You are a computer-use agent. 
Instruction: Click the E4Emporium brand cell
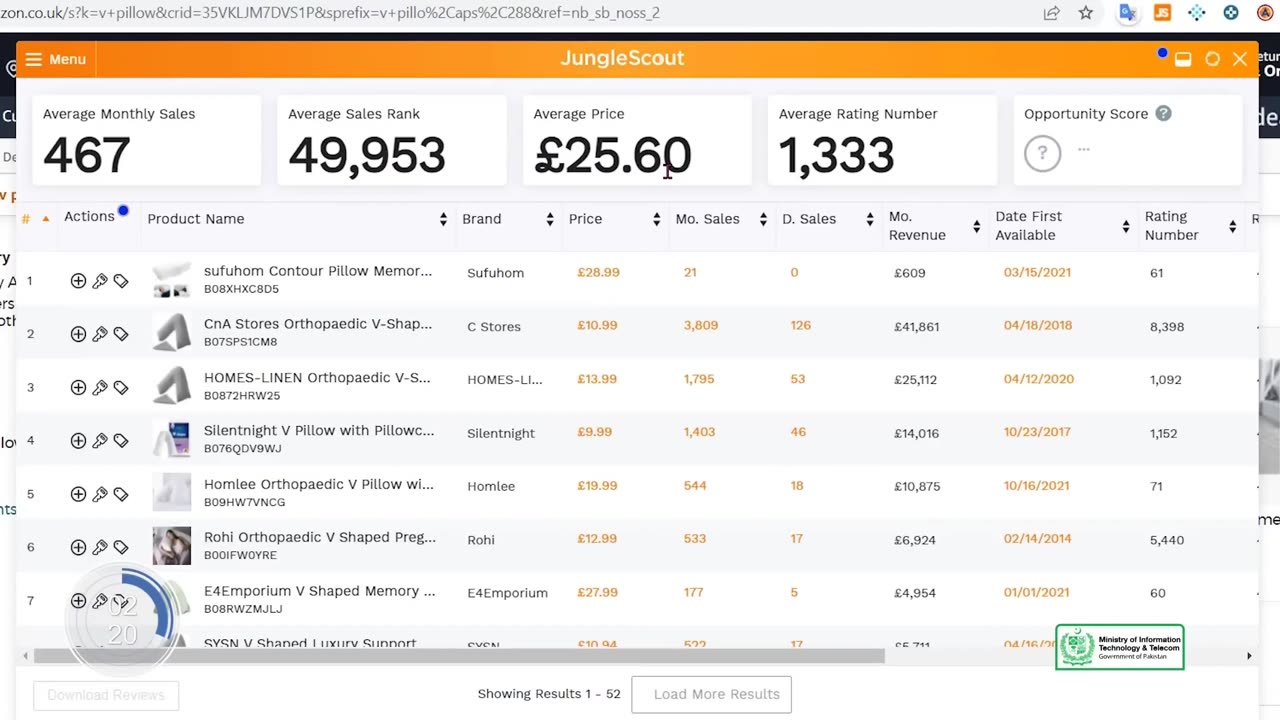[x=507, y=593]
